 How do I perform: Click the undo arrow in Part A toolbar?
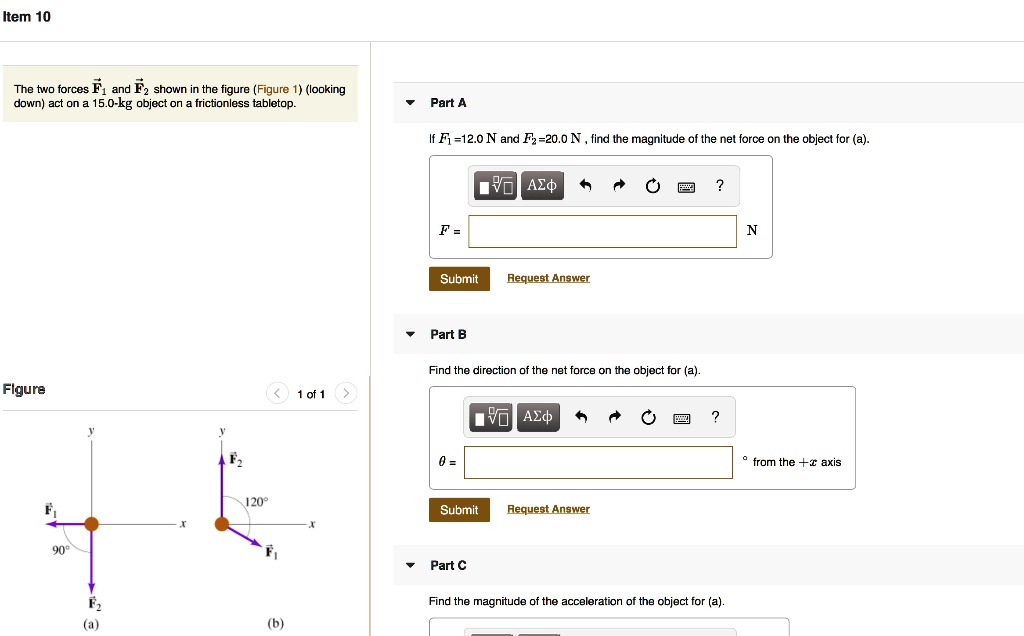click(x=585, y=185)
